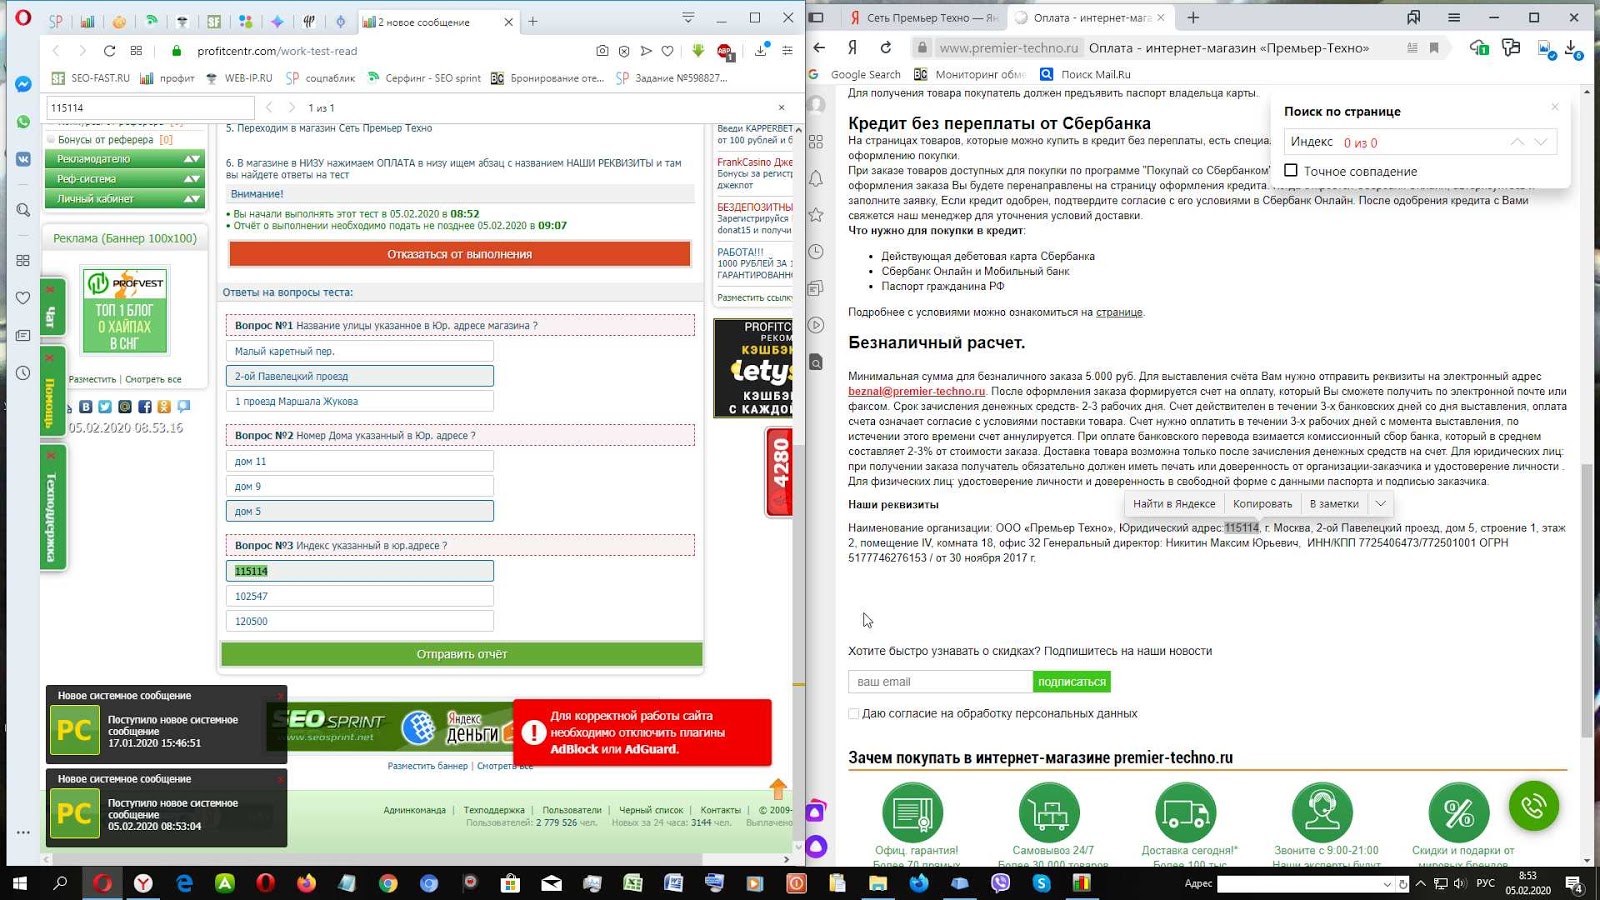The height and width of the screenshot is (900, 1600).
Task: Go to next find match in Opera
Action: (x=291, y=107)
